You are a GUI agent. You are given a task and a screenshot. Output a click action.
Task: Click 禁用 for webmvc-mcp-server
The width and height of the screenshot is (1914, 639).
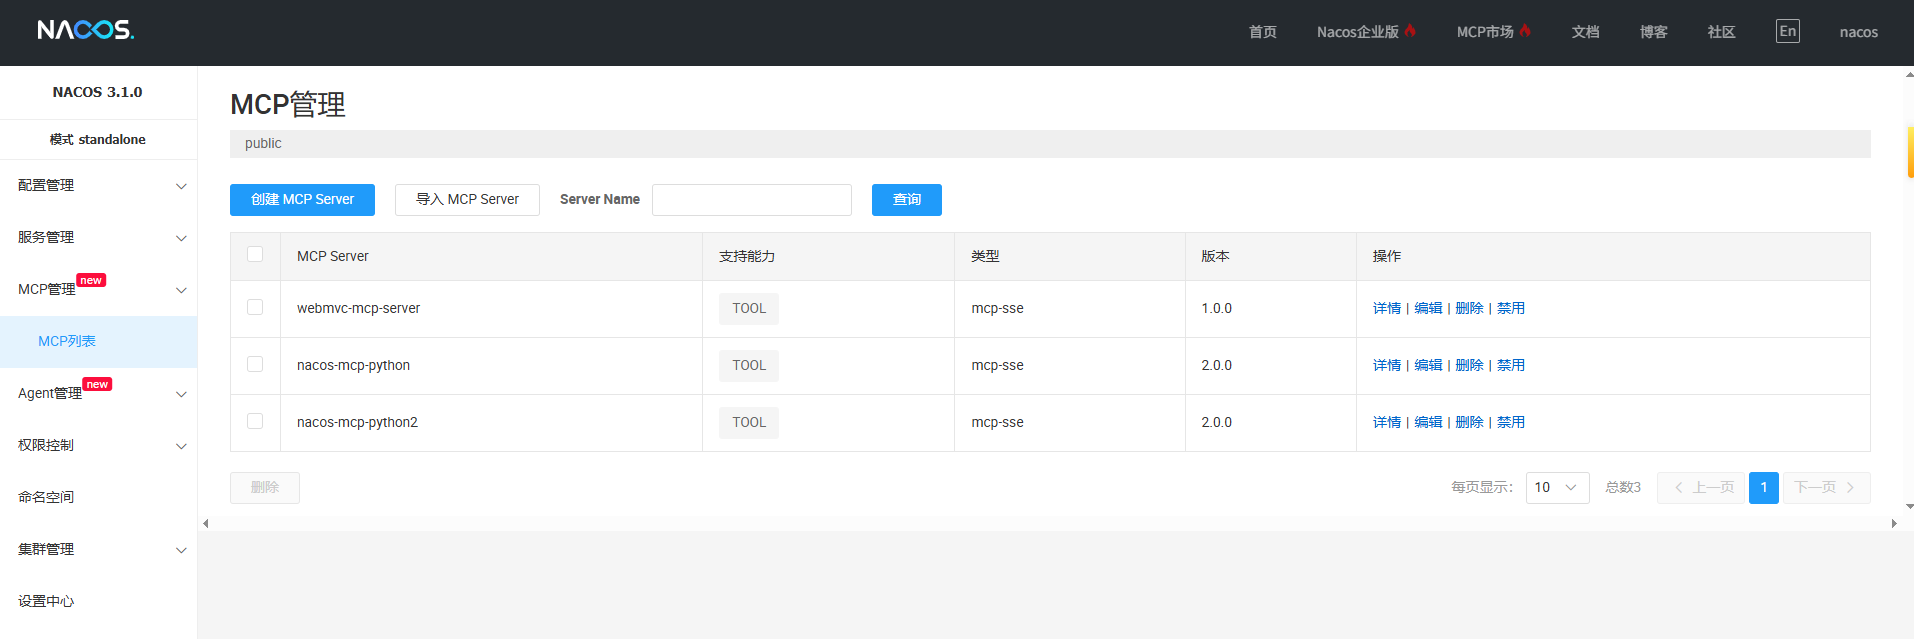(1511, 308)
